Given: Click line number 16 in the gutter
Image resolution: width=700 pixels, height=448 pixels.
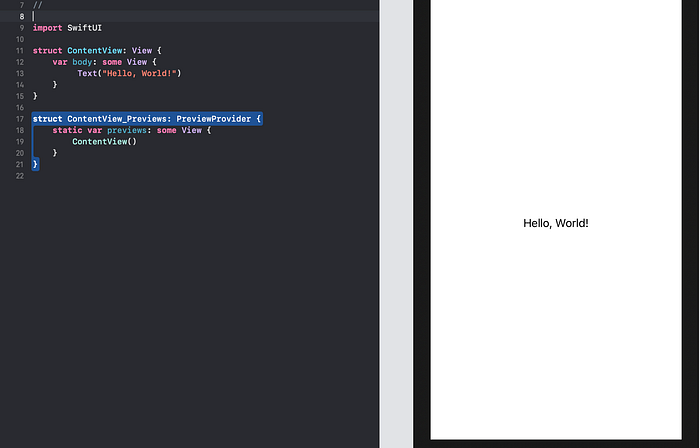Looking at the screenshot, I should (x=20, y=108).
